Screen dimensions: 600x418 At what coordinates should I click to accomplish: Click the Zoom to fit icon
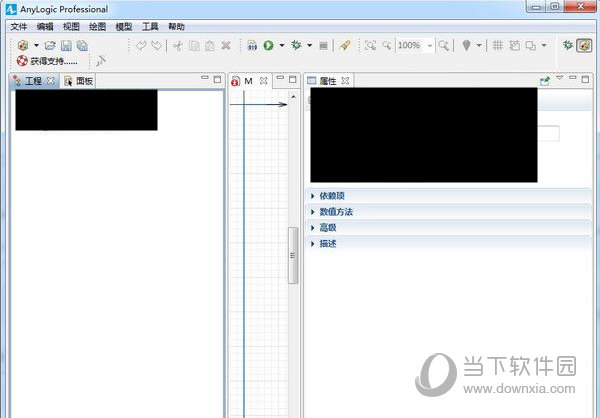[370, 46]
